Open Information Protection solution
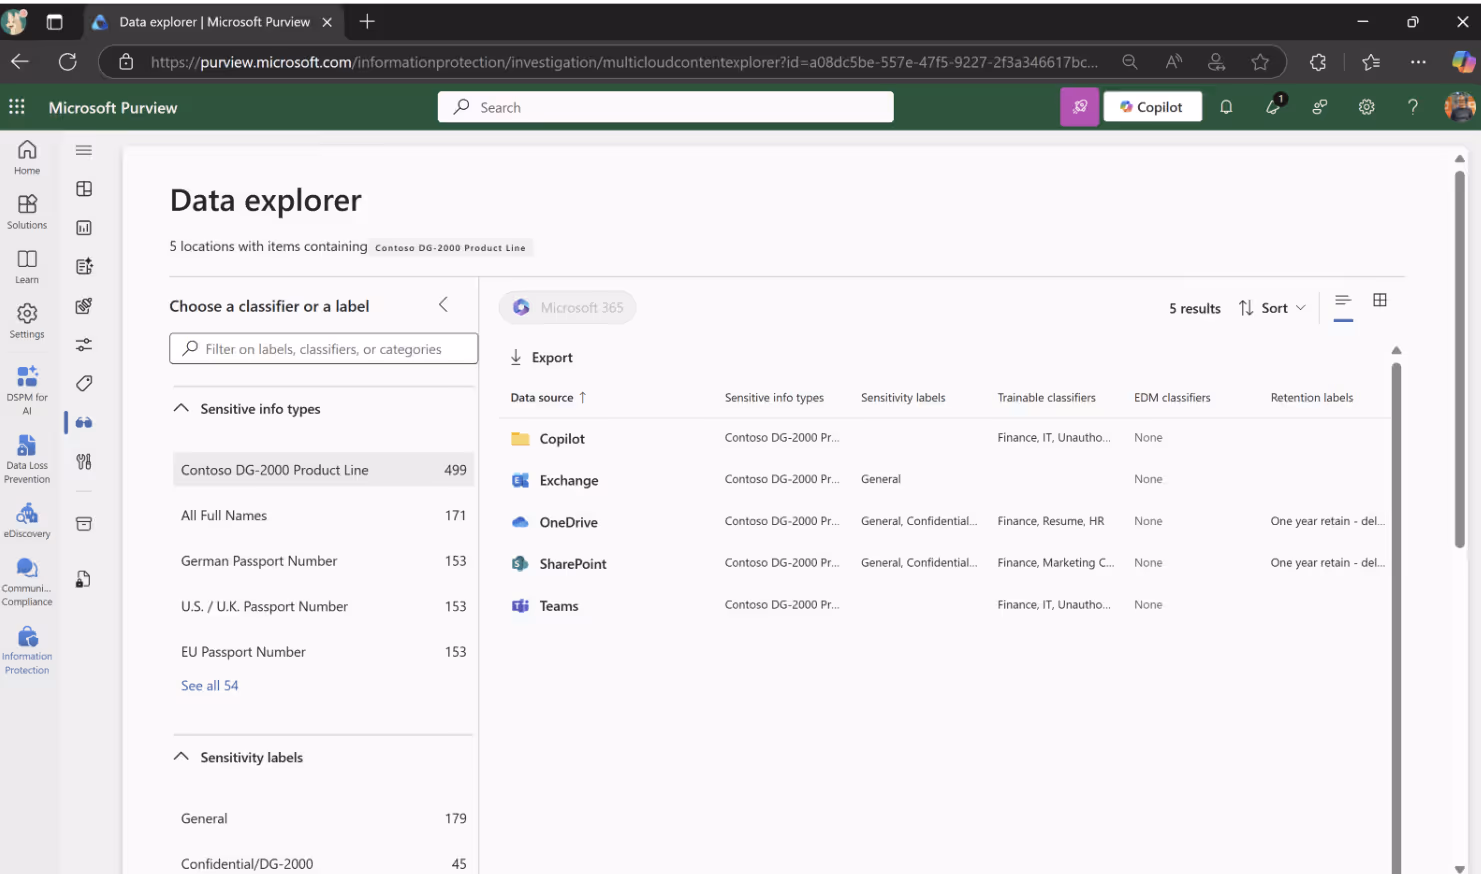Image resolution: width=1481 pixels, height=874 pixels. 27,650
